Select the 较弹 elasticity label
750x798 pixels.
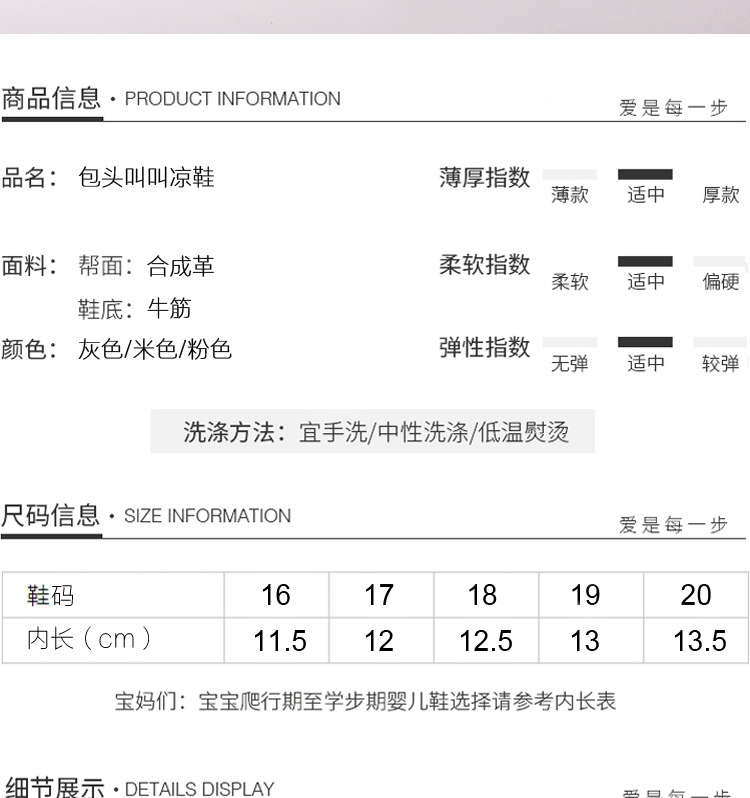point(720,364)
